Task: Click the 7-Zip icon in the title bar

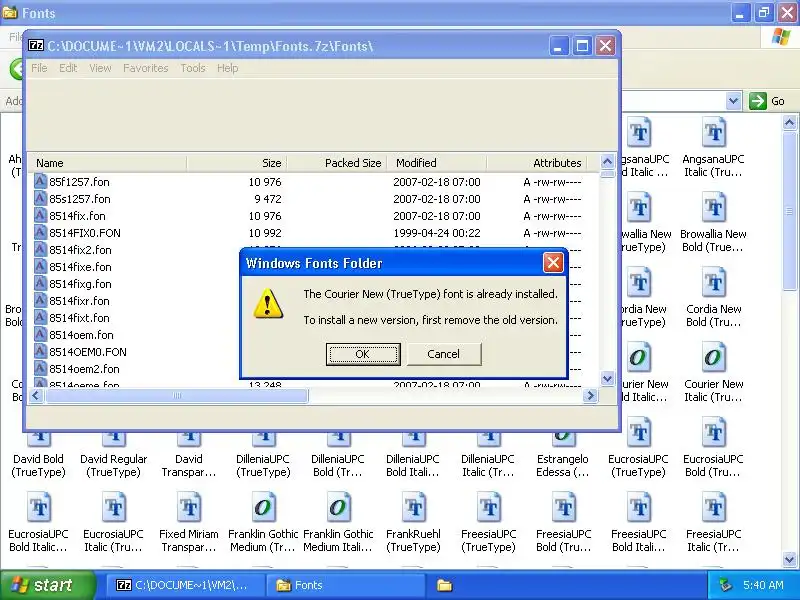Action: 36,45
